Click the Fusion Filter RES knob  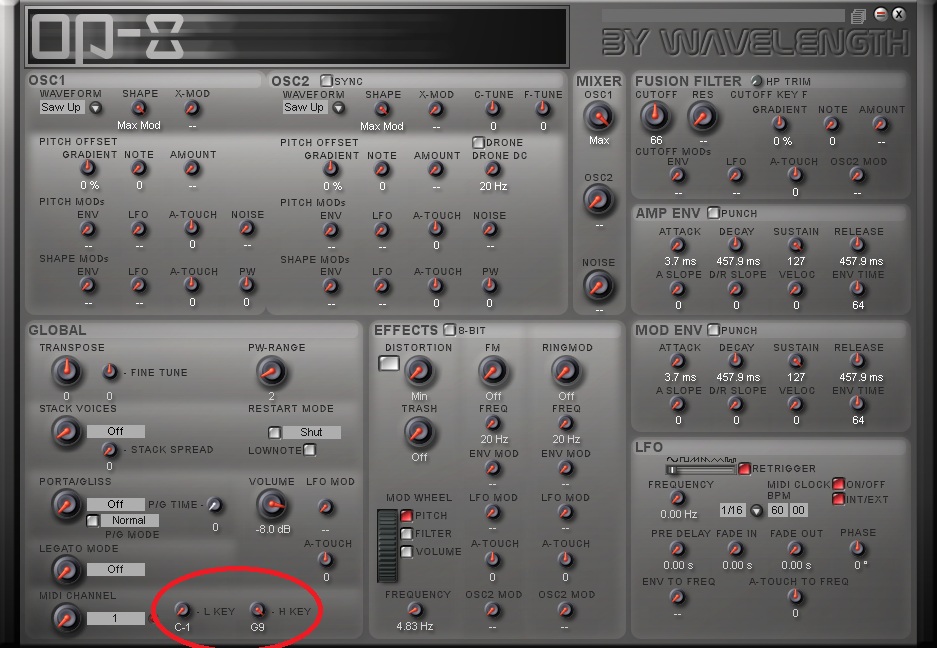pyautogui.click(x=702, y=117)
